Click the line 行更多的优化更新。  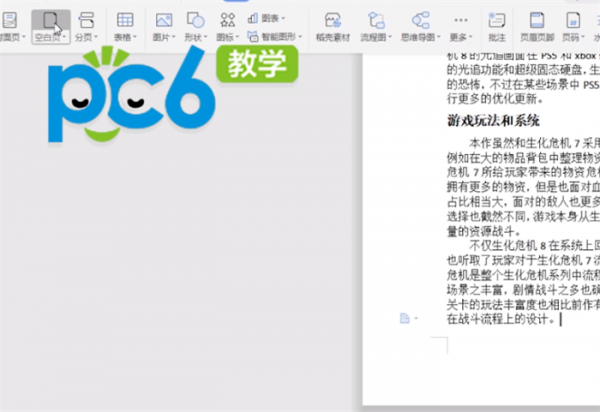point(495,99)
